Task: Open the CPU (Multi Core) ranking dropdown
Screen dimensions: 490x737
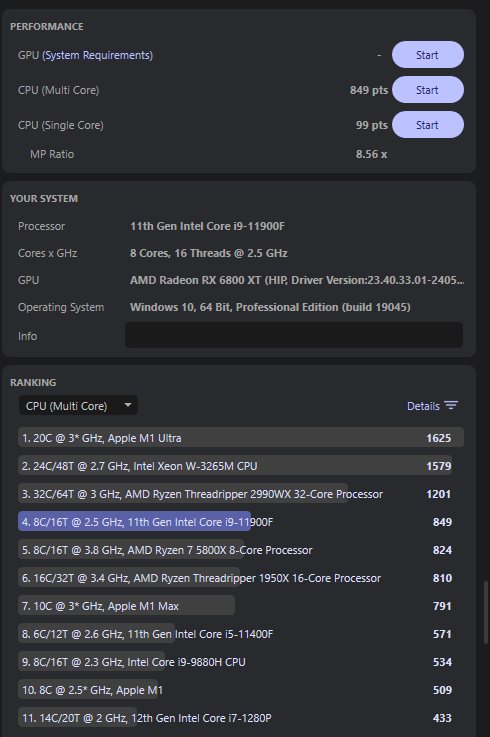Action: coord(78,406)
